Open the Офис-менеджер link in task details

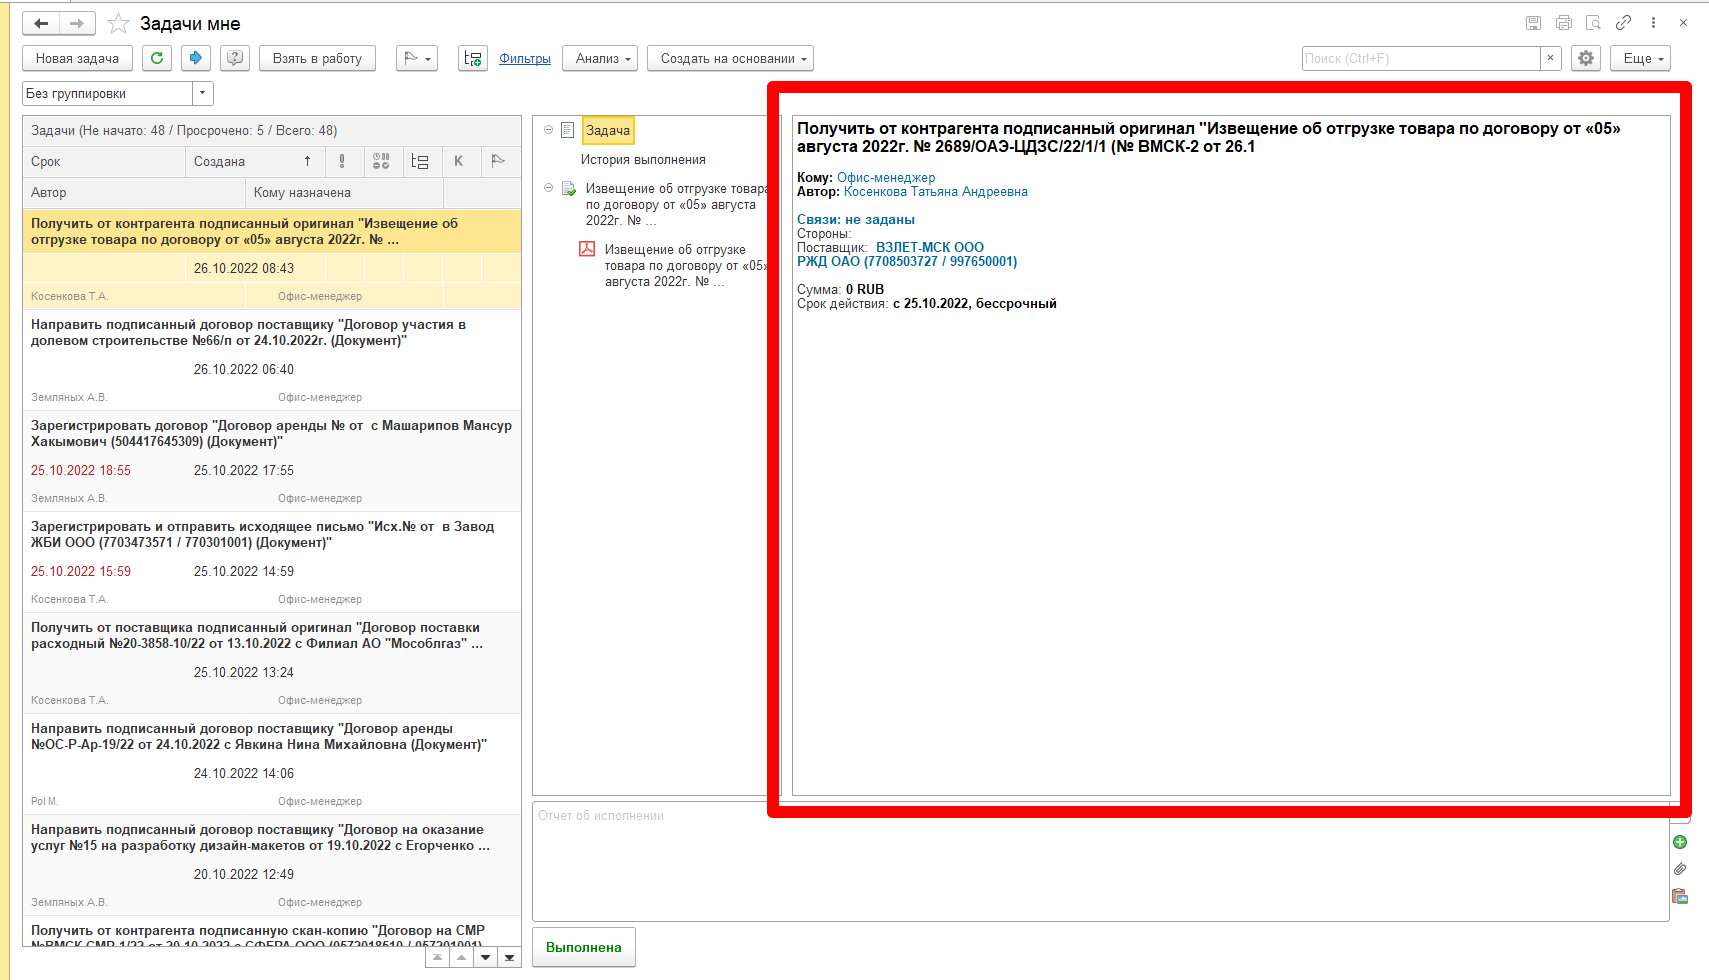886,178
